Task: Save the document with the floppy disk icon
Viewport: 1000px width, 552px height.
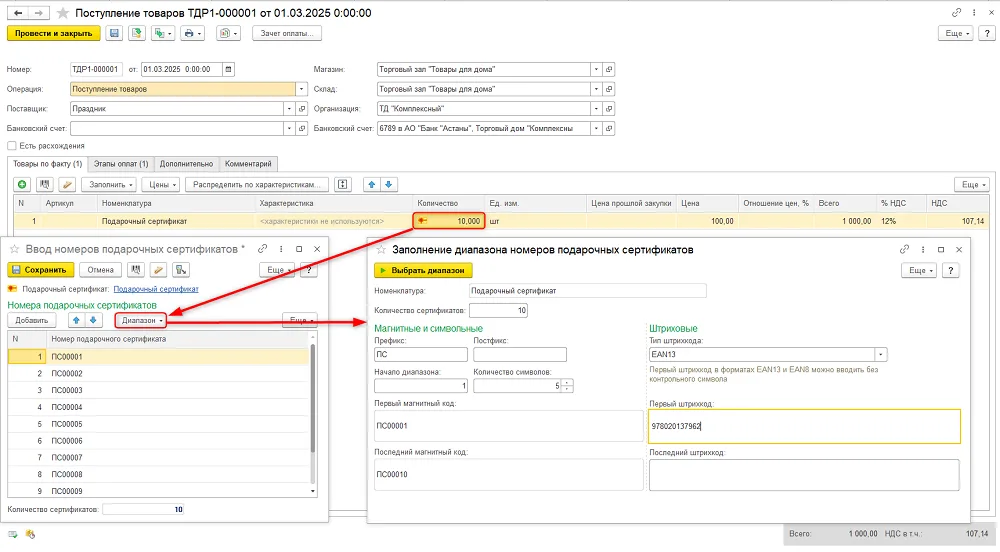Action: click(114, 33)
